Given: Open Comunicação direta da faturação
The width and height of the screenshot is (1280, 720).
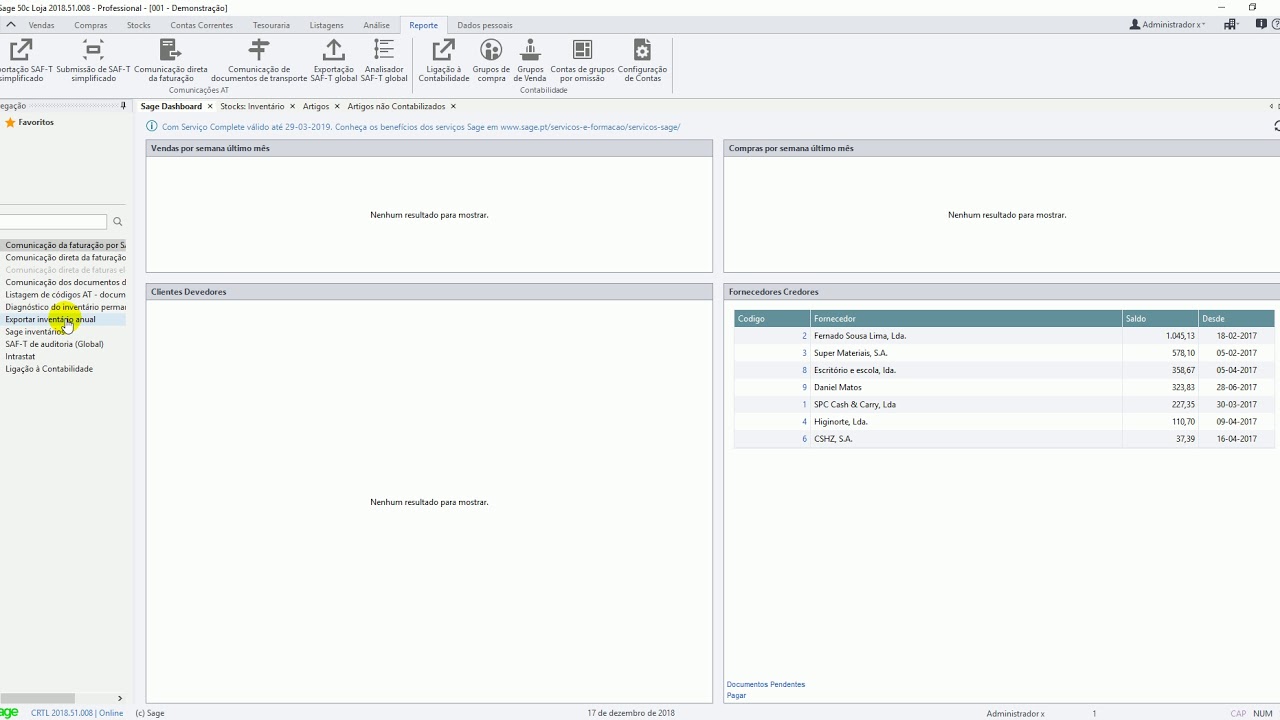Looking at the screenshot, I should 171,61.
